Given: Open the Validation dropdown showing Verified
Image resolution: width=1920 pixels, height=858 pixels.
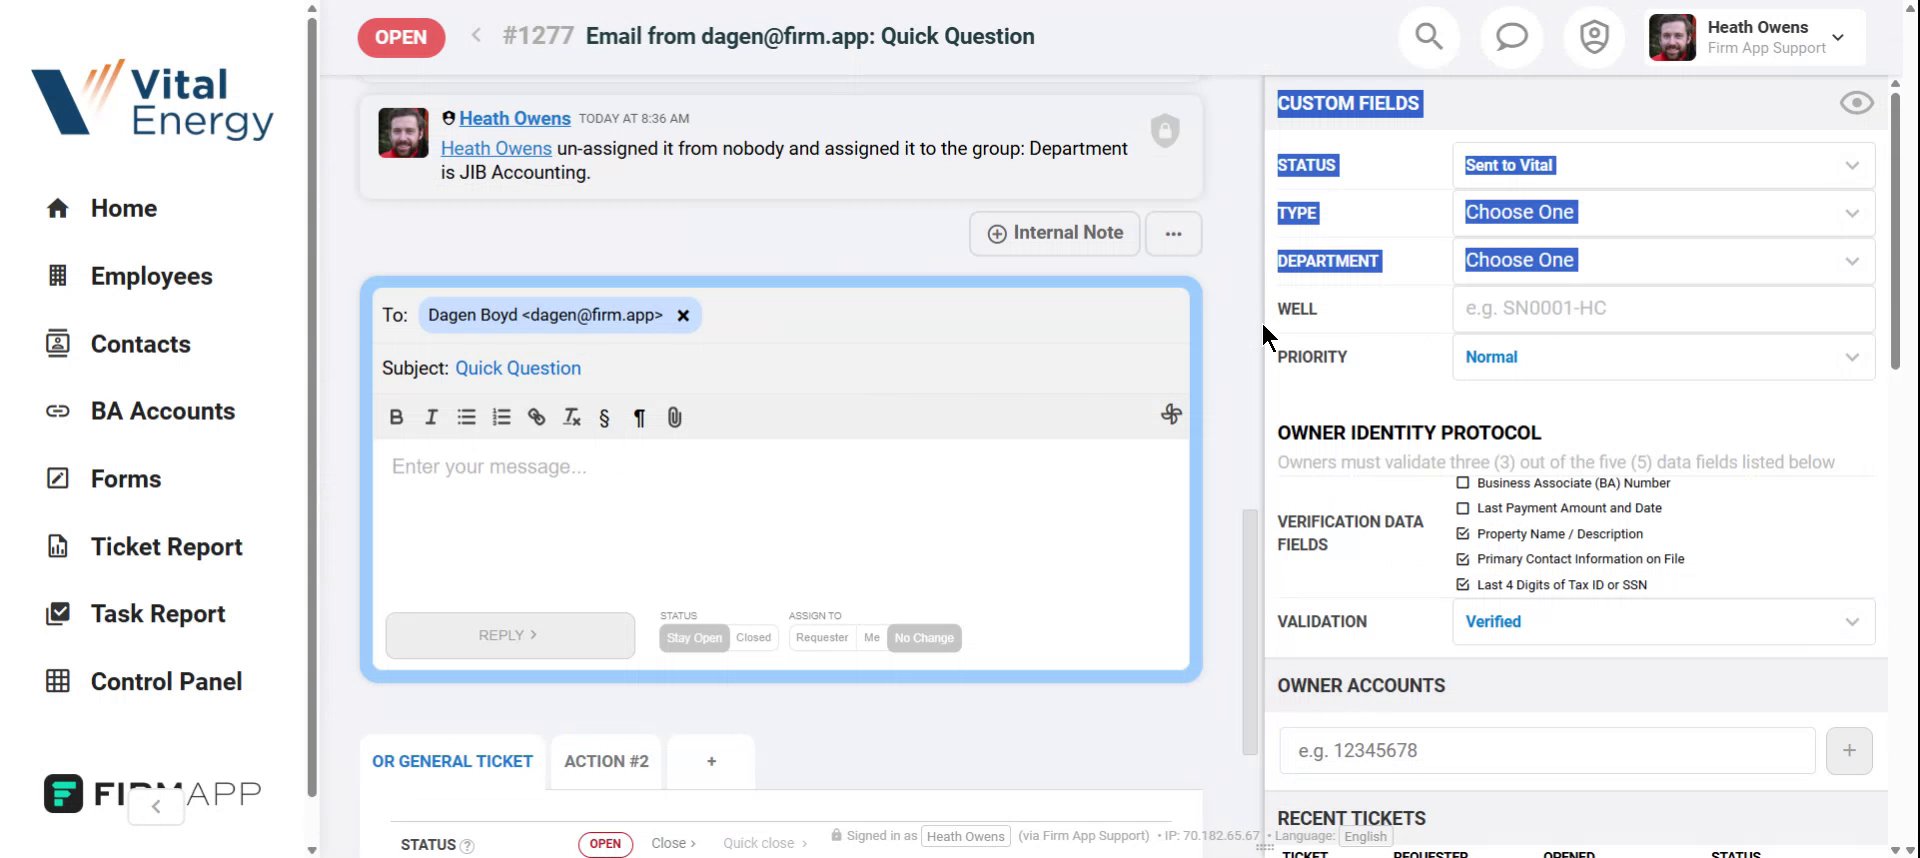Looking at the screenshot, I should click(x=1663, y=622).
